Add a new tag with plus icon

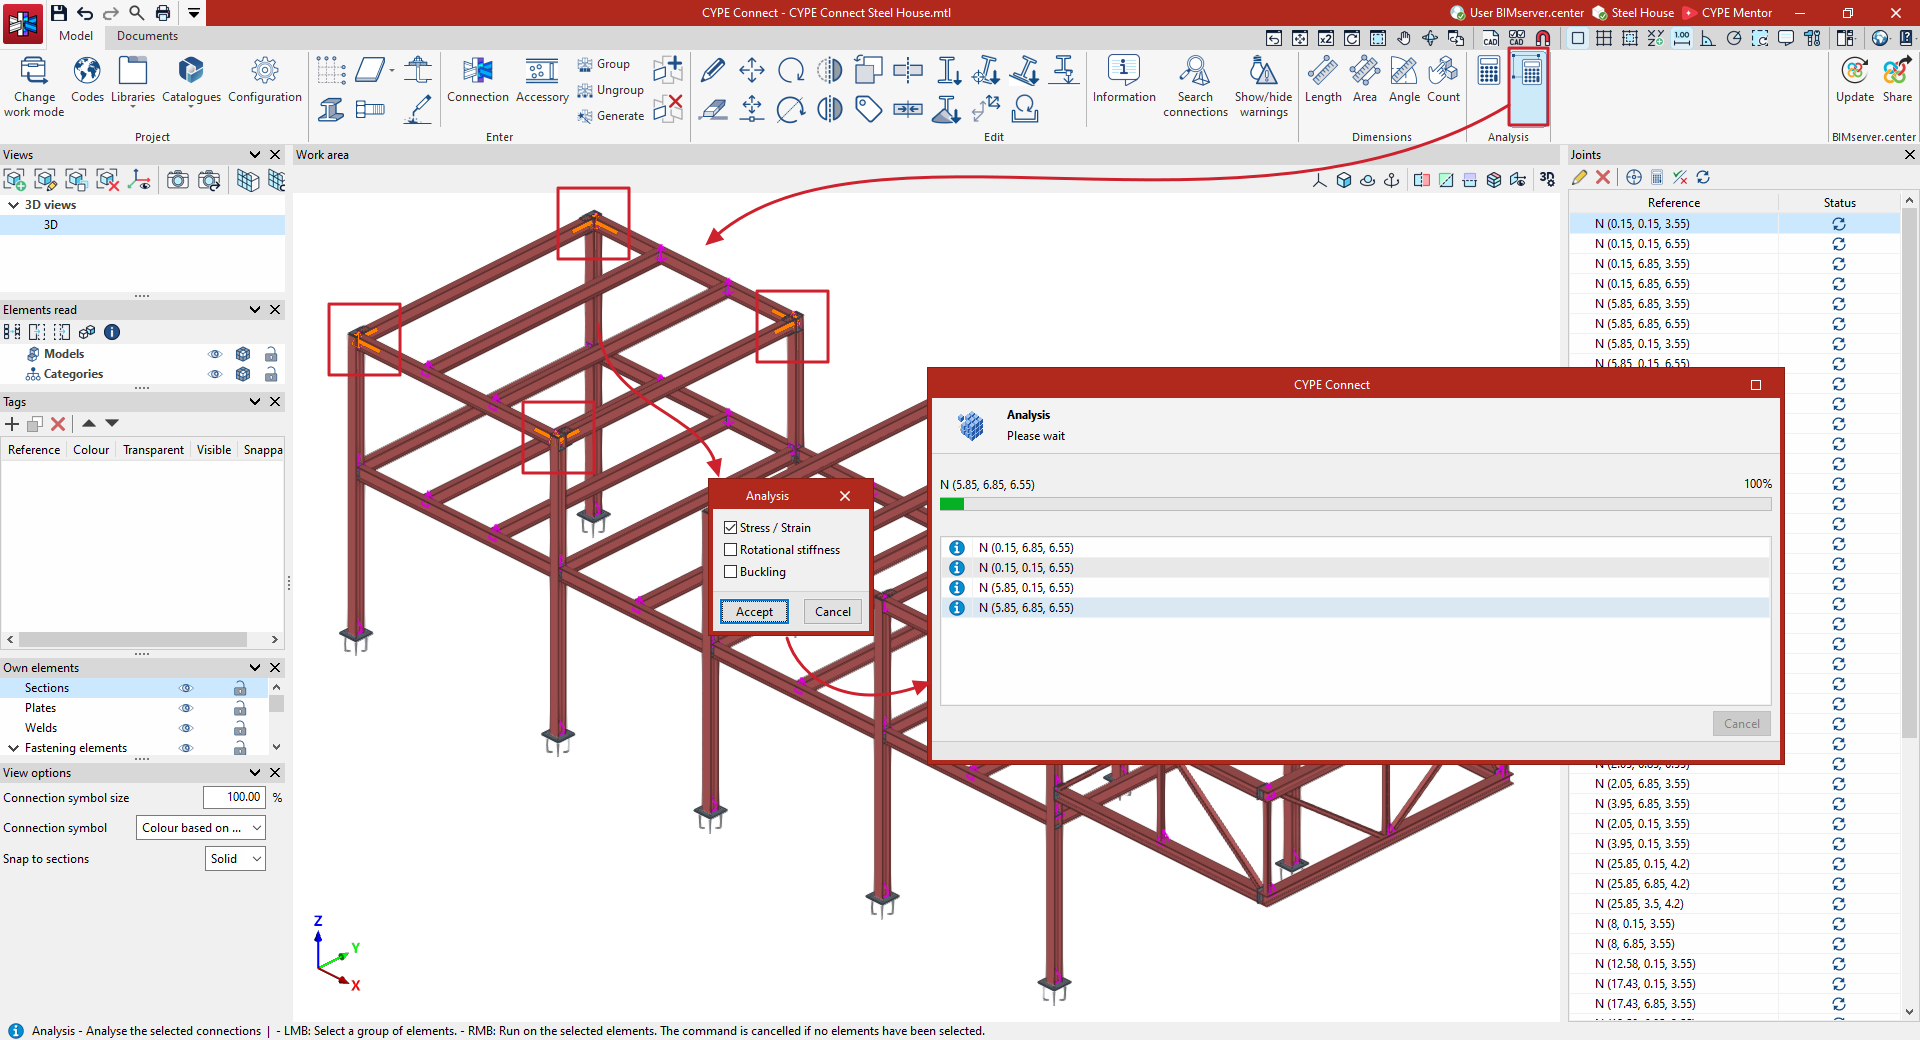(x=12, y=424)
